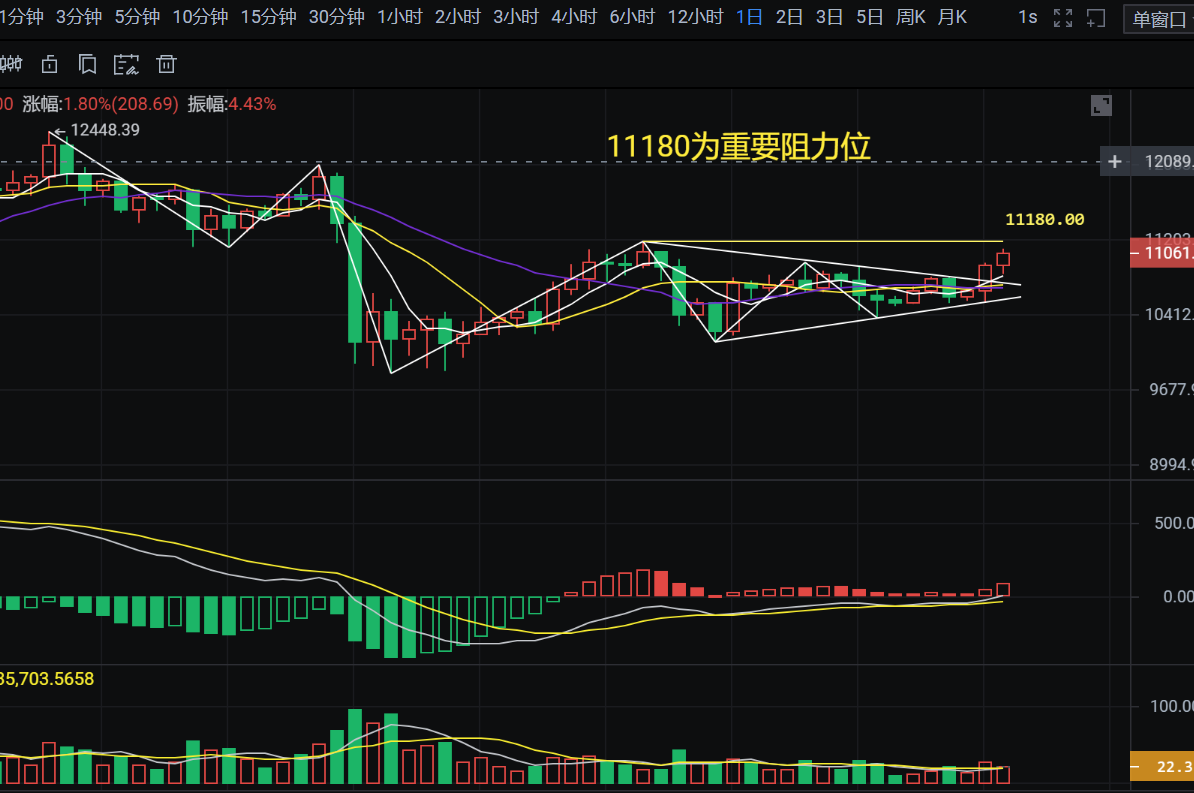1194x793 pixels.
Task: Switch to weekly 周K chart
Action: [911, 17]
